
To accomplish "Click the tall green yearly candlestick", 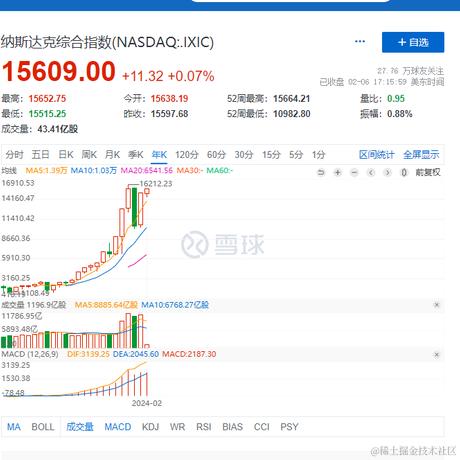I will (134, 207).
